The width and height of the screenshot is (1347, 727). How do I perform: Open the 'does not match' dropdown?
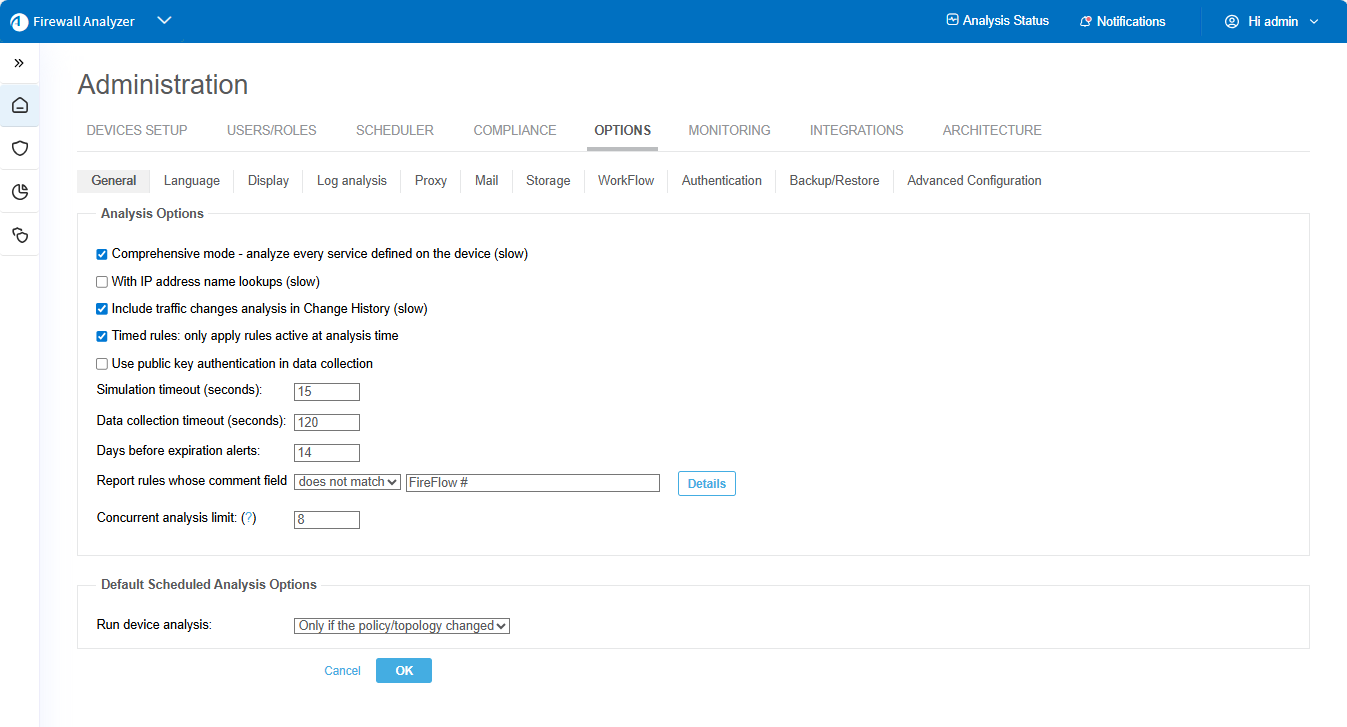point(348,482)
